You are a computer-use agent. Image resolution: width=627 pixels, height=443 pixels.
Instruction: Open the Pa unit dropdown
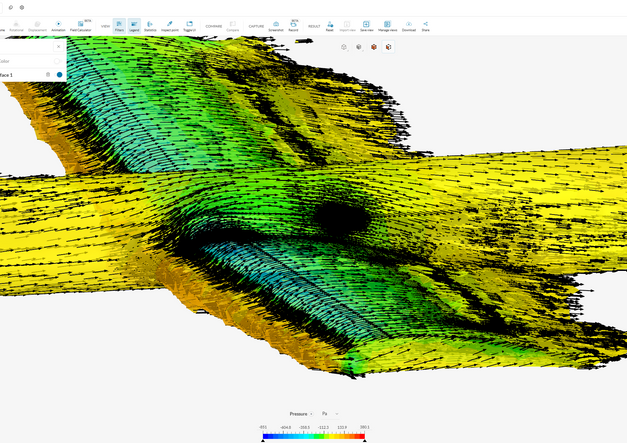click(x=330, y=414)
